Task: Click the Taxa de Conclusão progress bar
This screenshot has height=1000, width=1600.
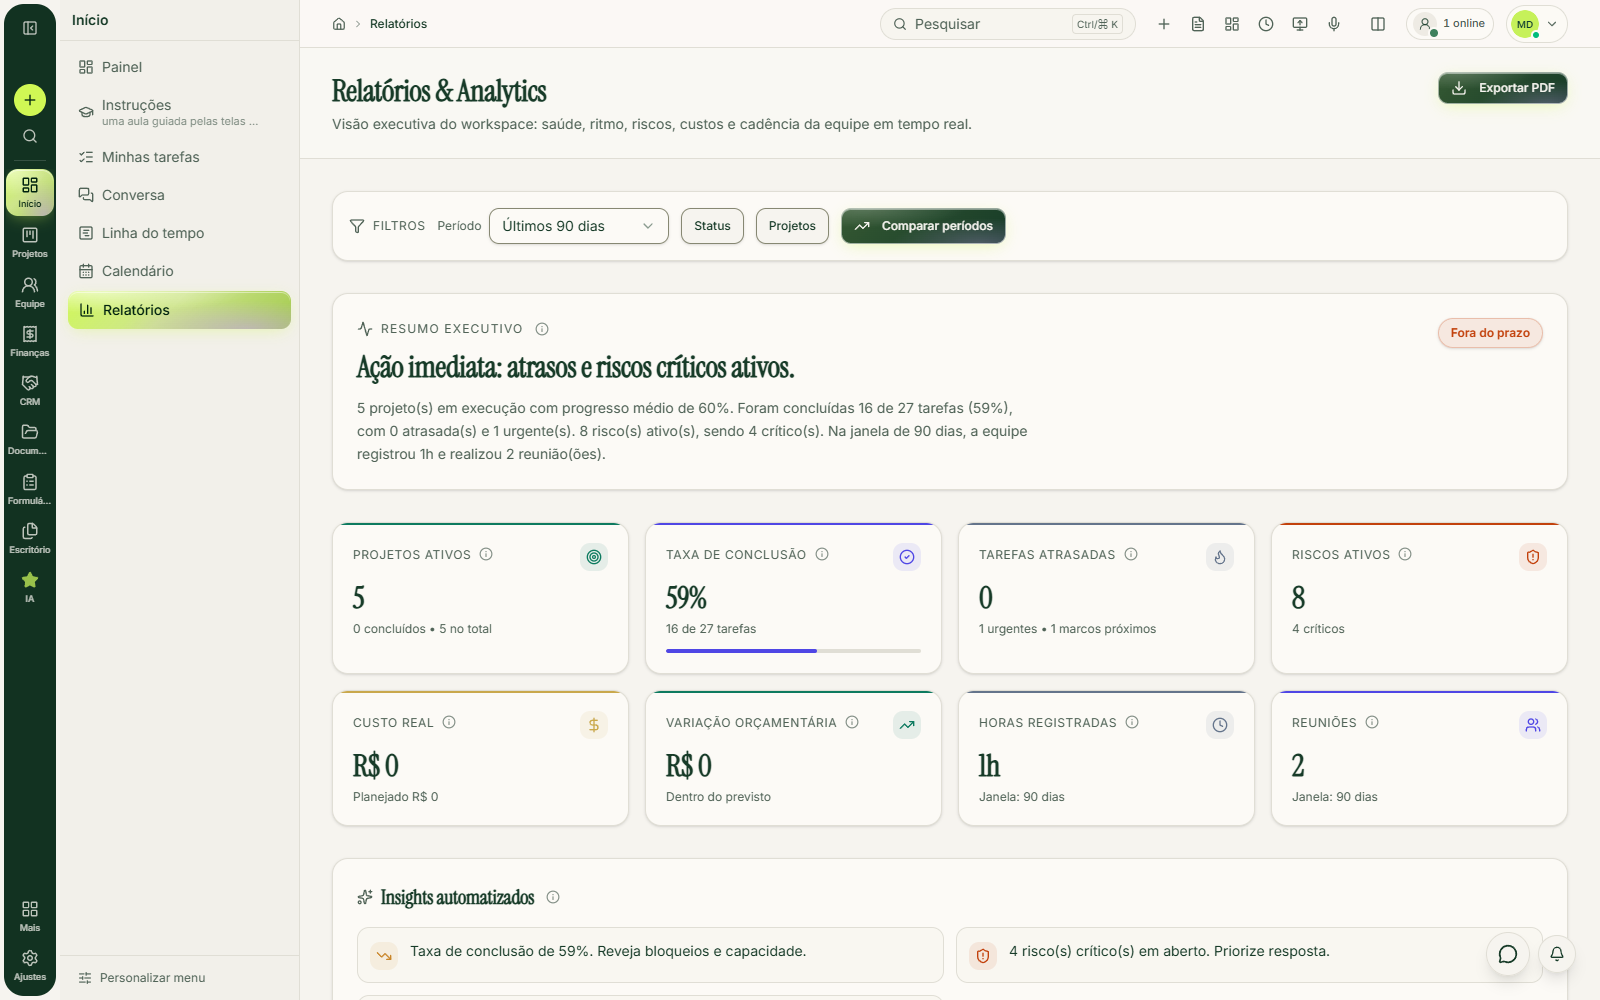Action: pos(793,651)
